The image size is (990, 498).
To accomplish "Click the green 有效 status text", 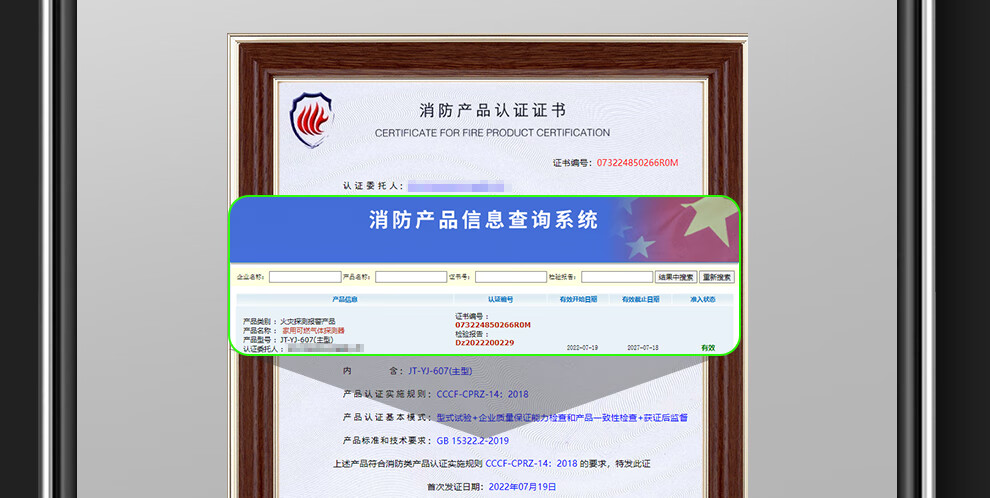I will click(708, 347).
